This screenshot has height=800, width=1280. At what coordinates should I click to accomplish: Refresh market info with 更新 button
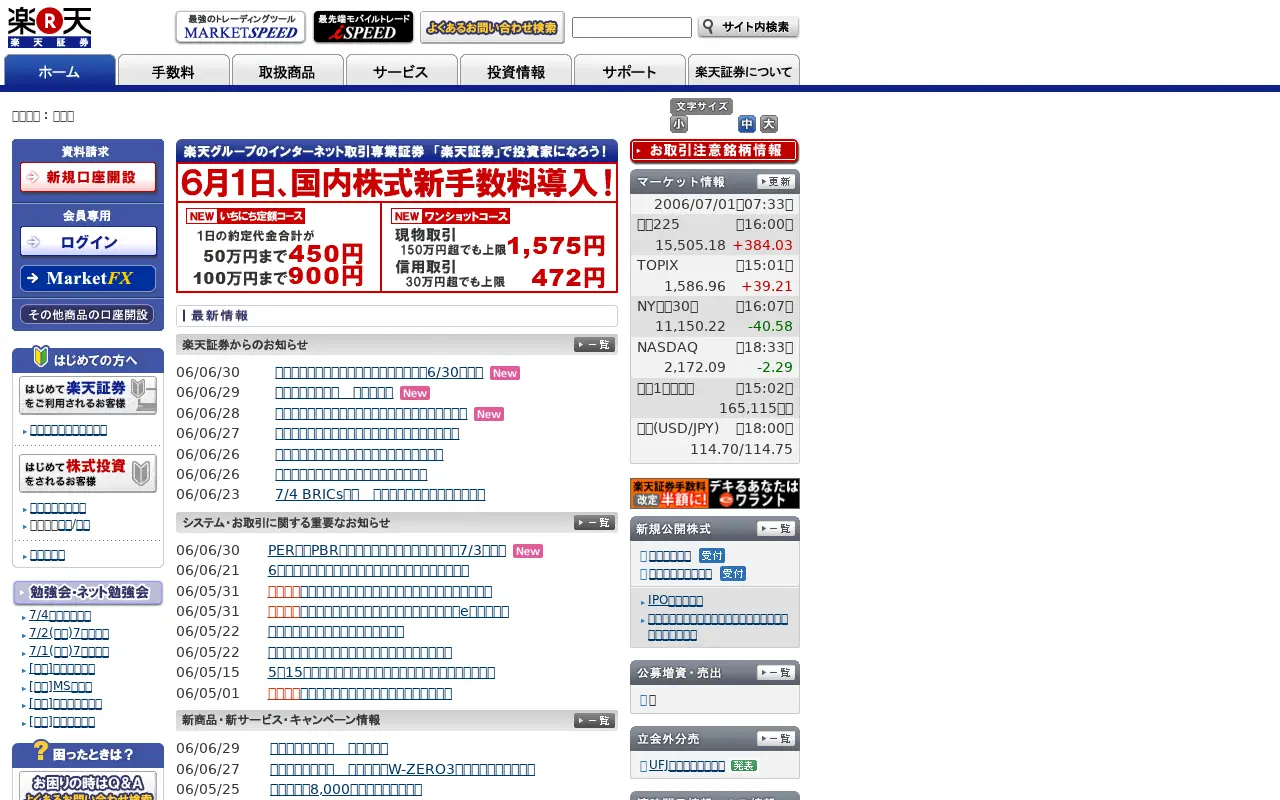click(x=776, y=182)
